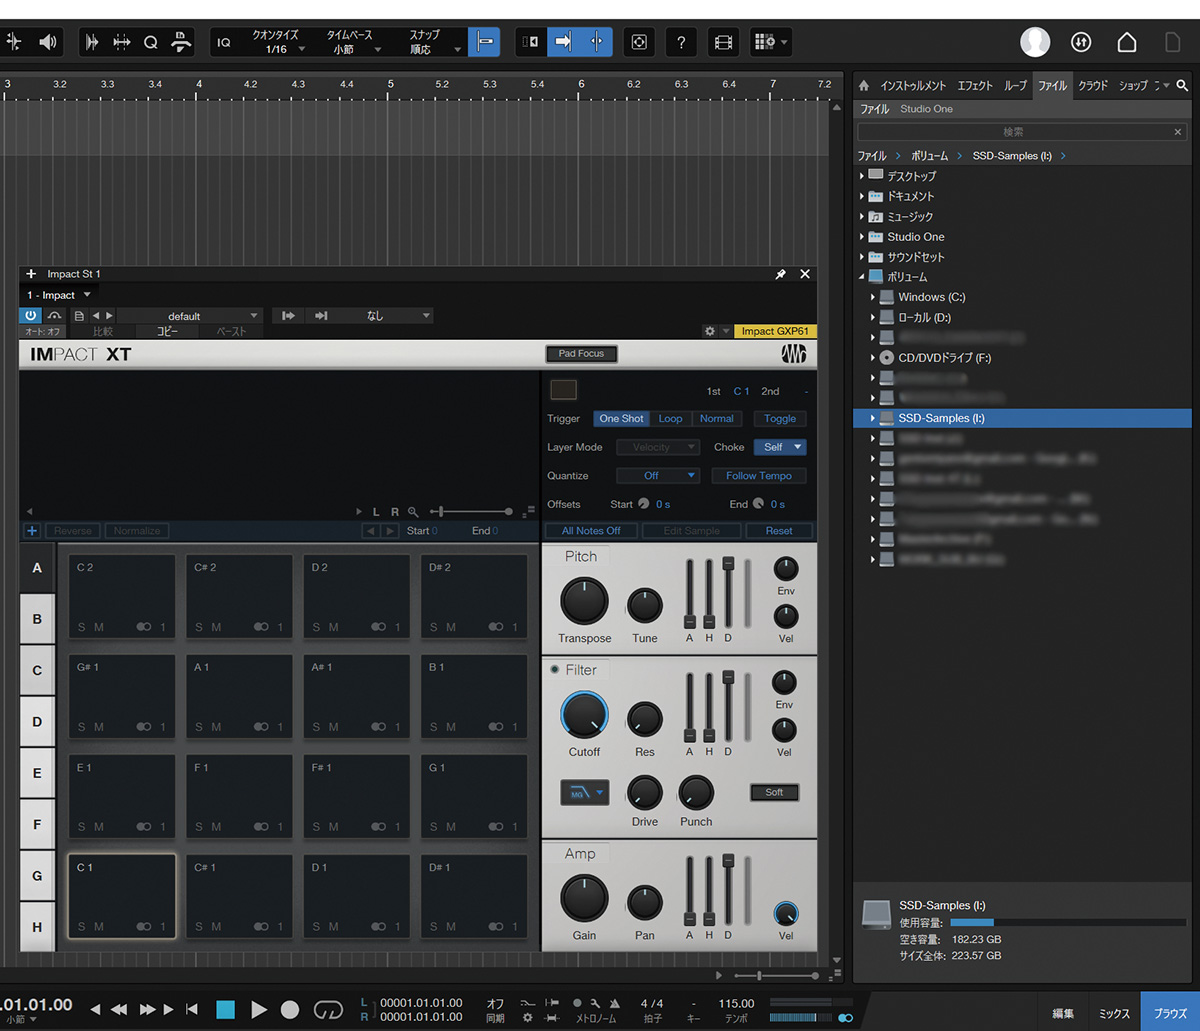
Task: Open the IQ input quantize button
Action: 224,42
